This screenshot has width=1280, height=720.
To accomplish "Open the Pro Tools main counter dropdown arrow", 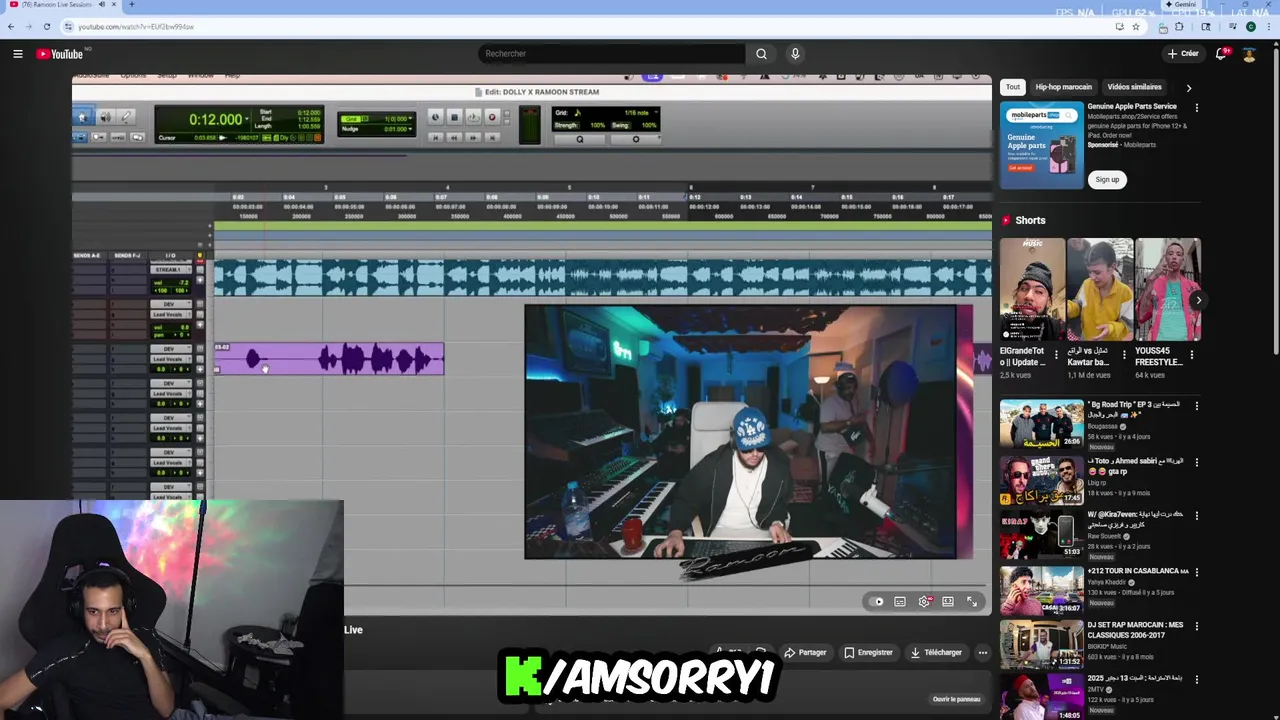I will tap(249, 119).
